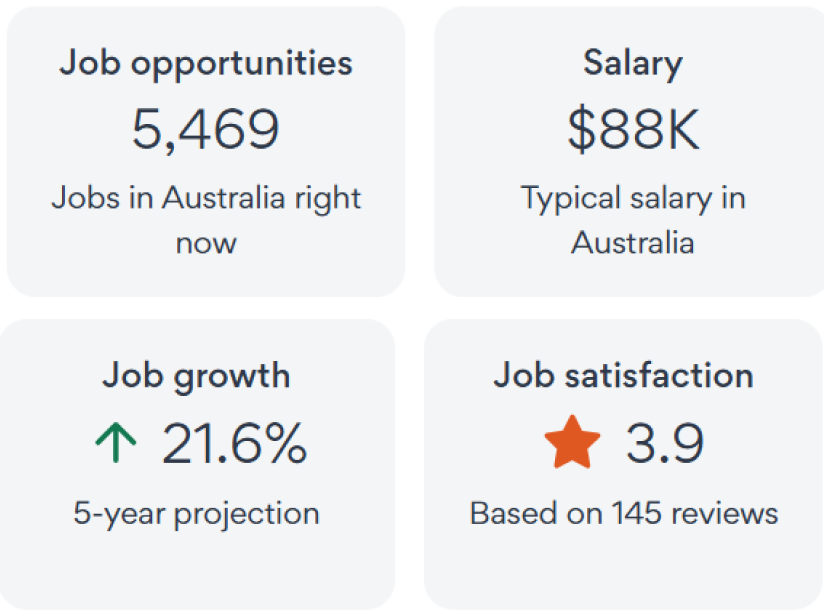Open the Based on 145 reviews text

(x=623, y=513)
